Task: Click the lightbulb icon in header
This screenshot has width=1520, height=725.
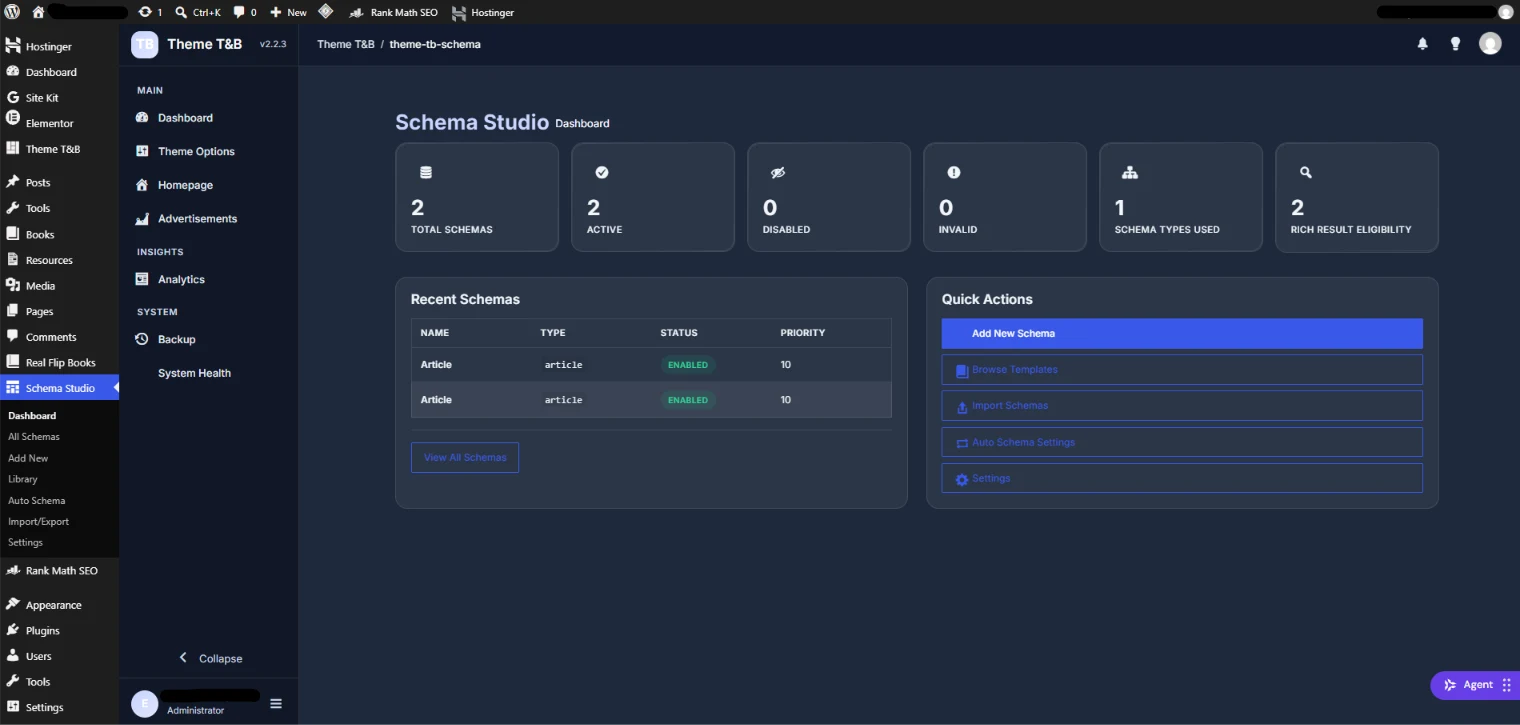Action: pos(1456,43)
